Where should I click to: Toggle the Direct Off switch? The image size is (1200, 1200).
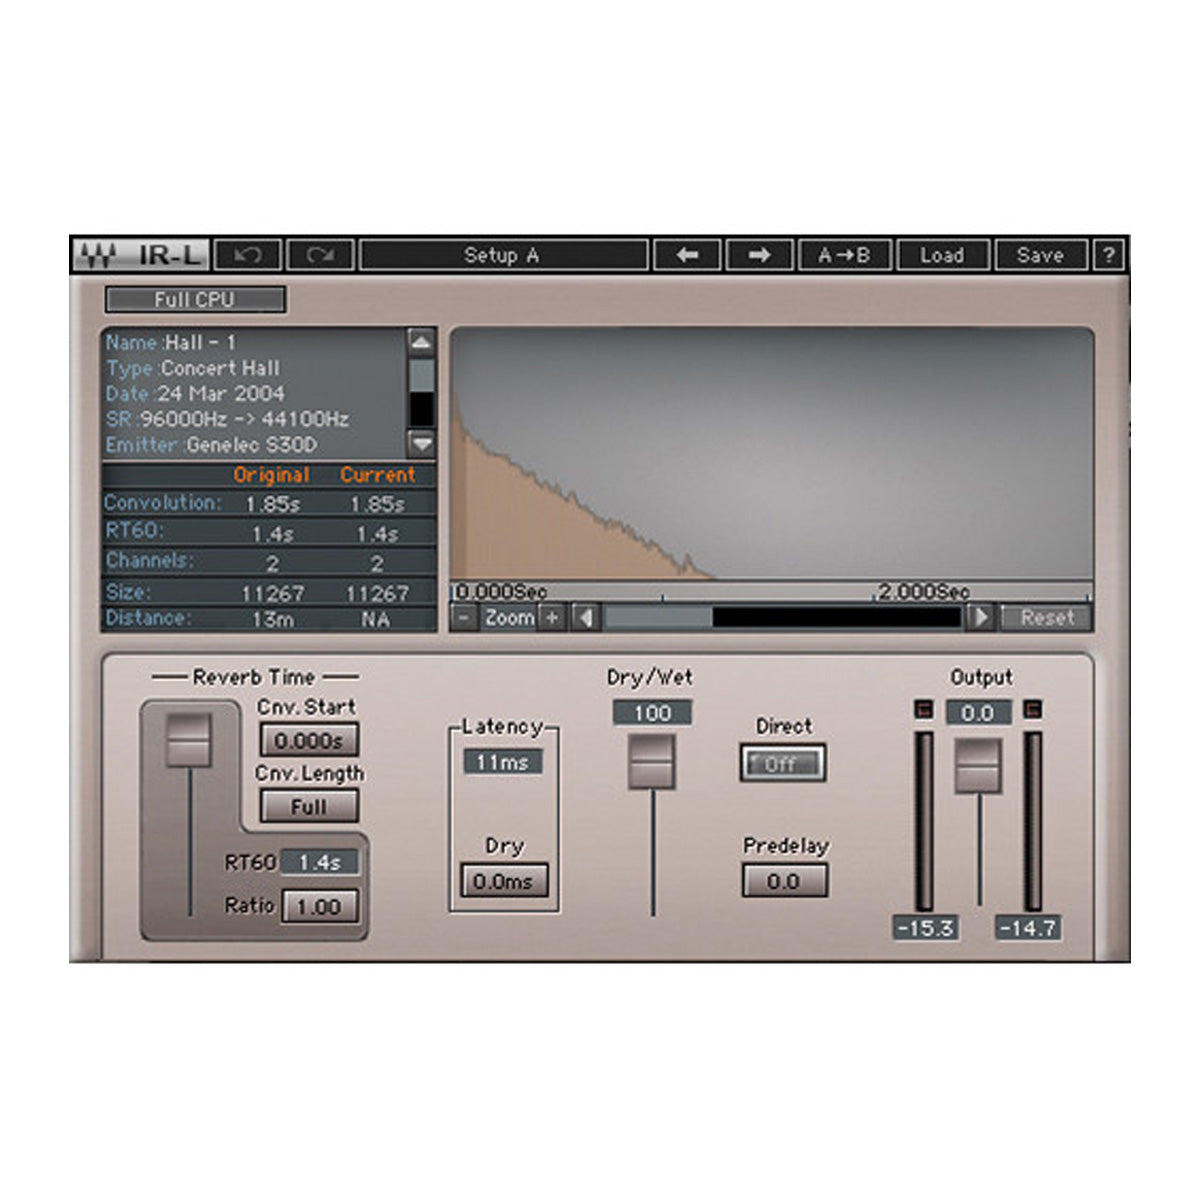click(x=783, y=764)
